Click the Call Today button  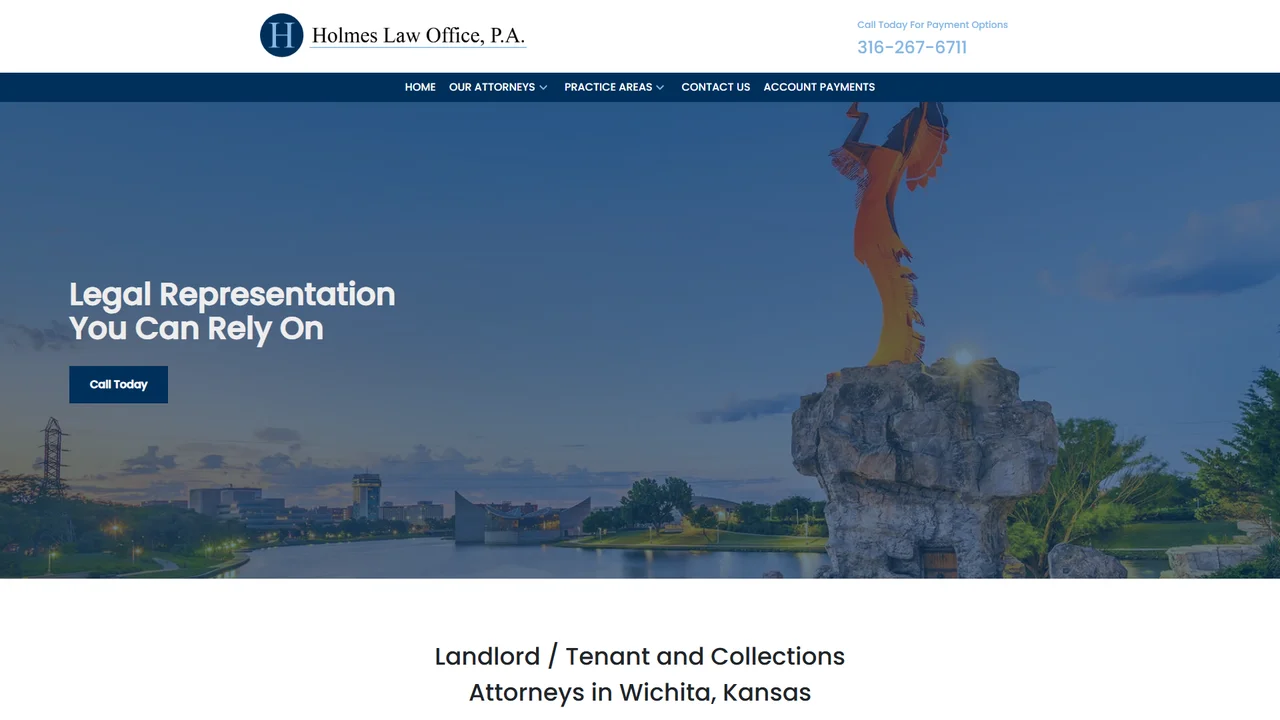click(118, 384)
